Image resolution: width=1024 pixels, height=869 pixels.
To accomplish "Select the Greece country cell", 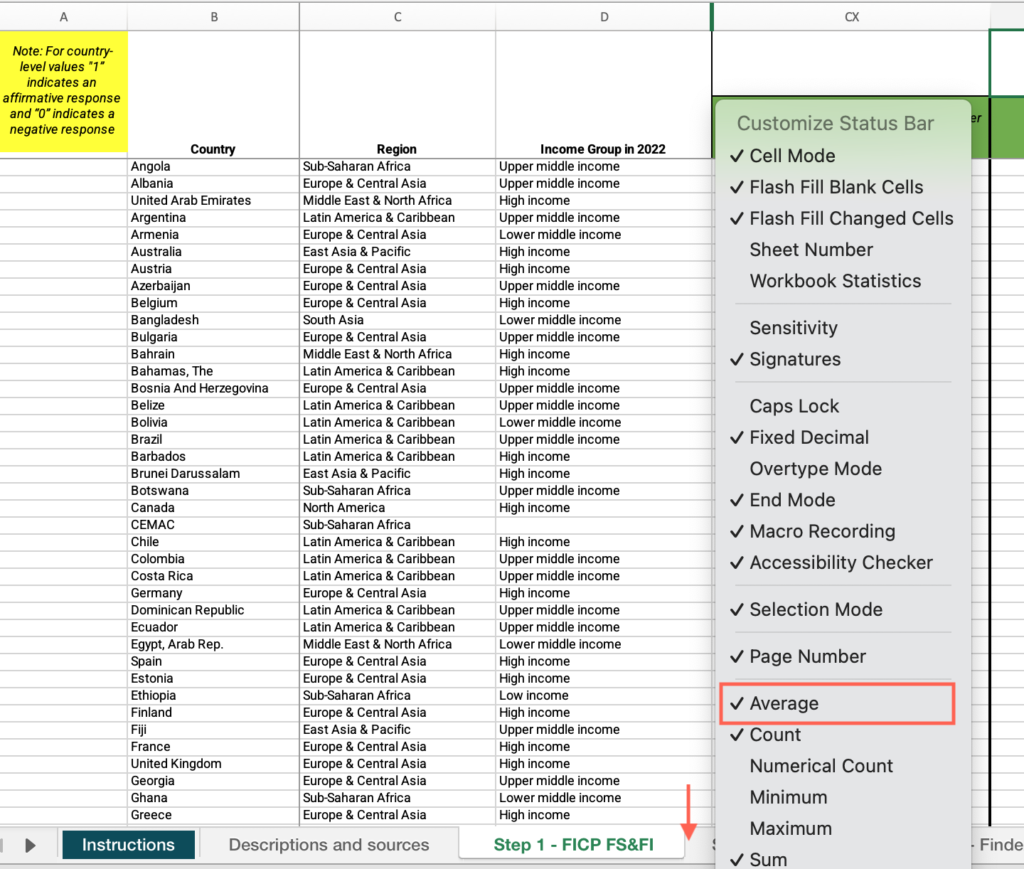I will click(x=214, y=815).
